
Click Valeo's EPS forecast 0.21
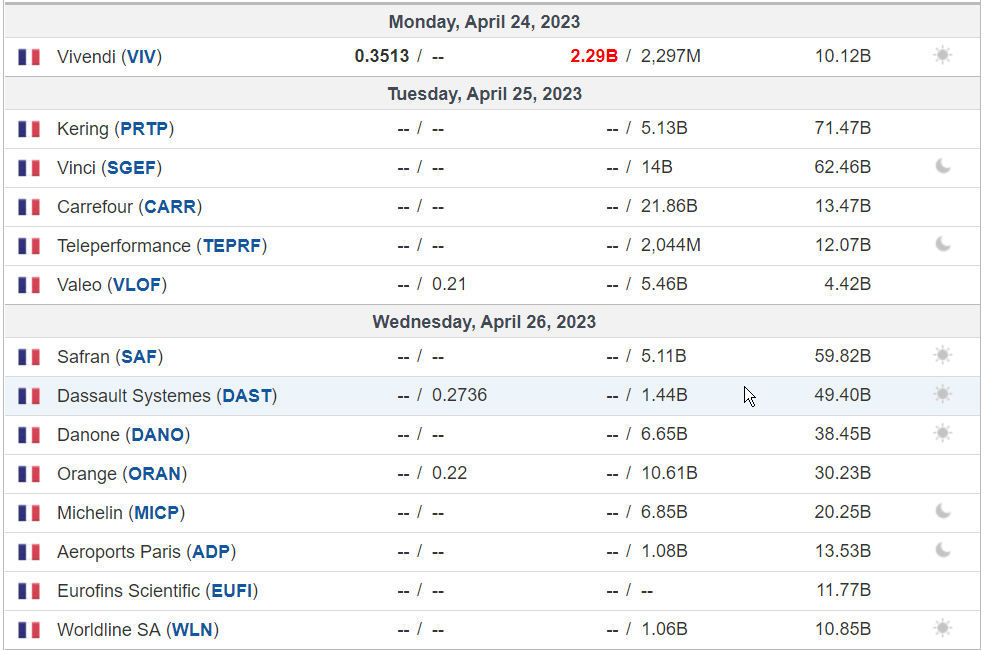pyautogui.click(x=449, y=284)
